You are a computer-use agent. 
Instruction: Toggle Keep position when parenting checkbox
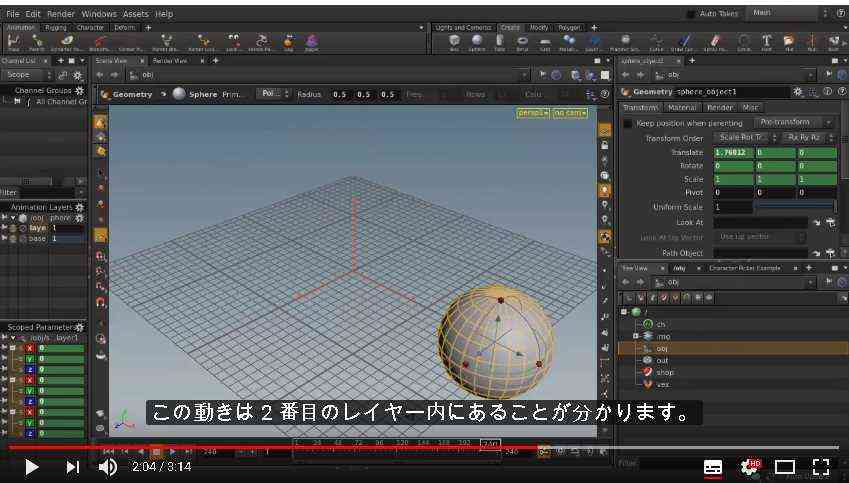coord(628,123)
